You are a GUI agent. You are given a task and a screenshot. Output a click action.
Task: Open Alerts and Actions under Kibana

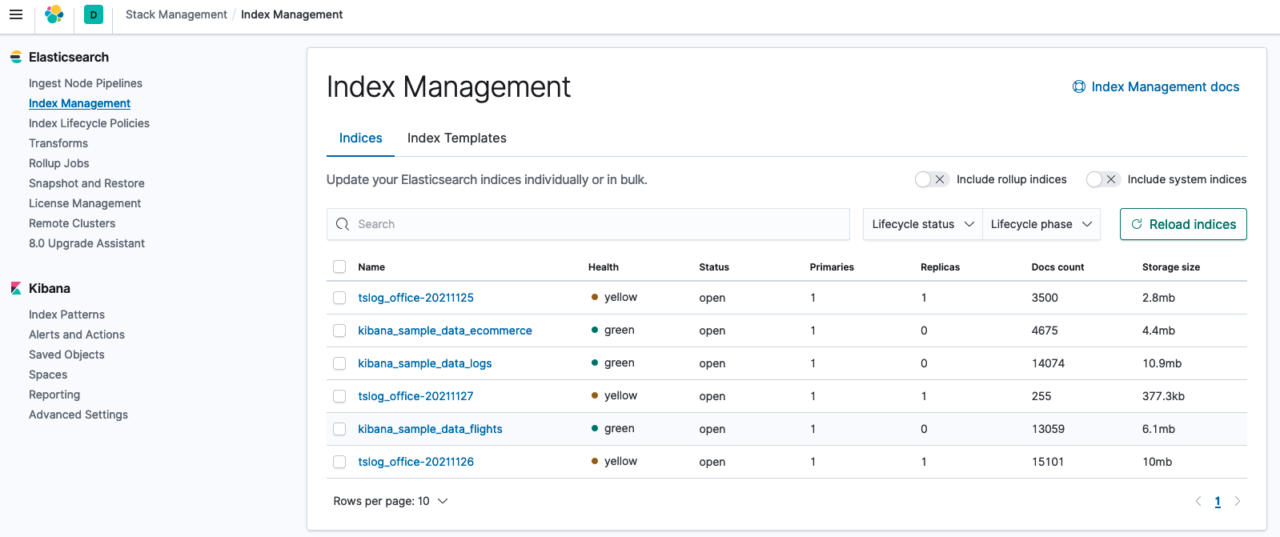click(77, 334)
